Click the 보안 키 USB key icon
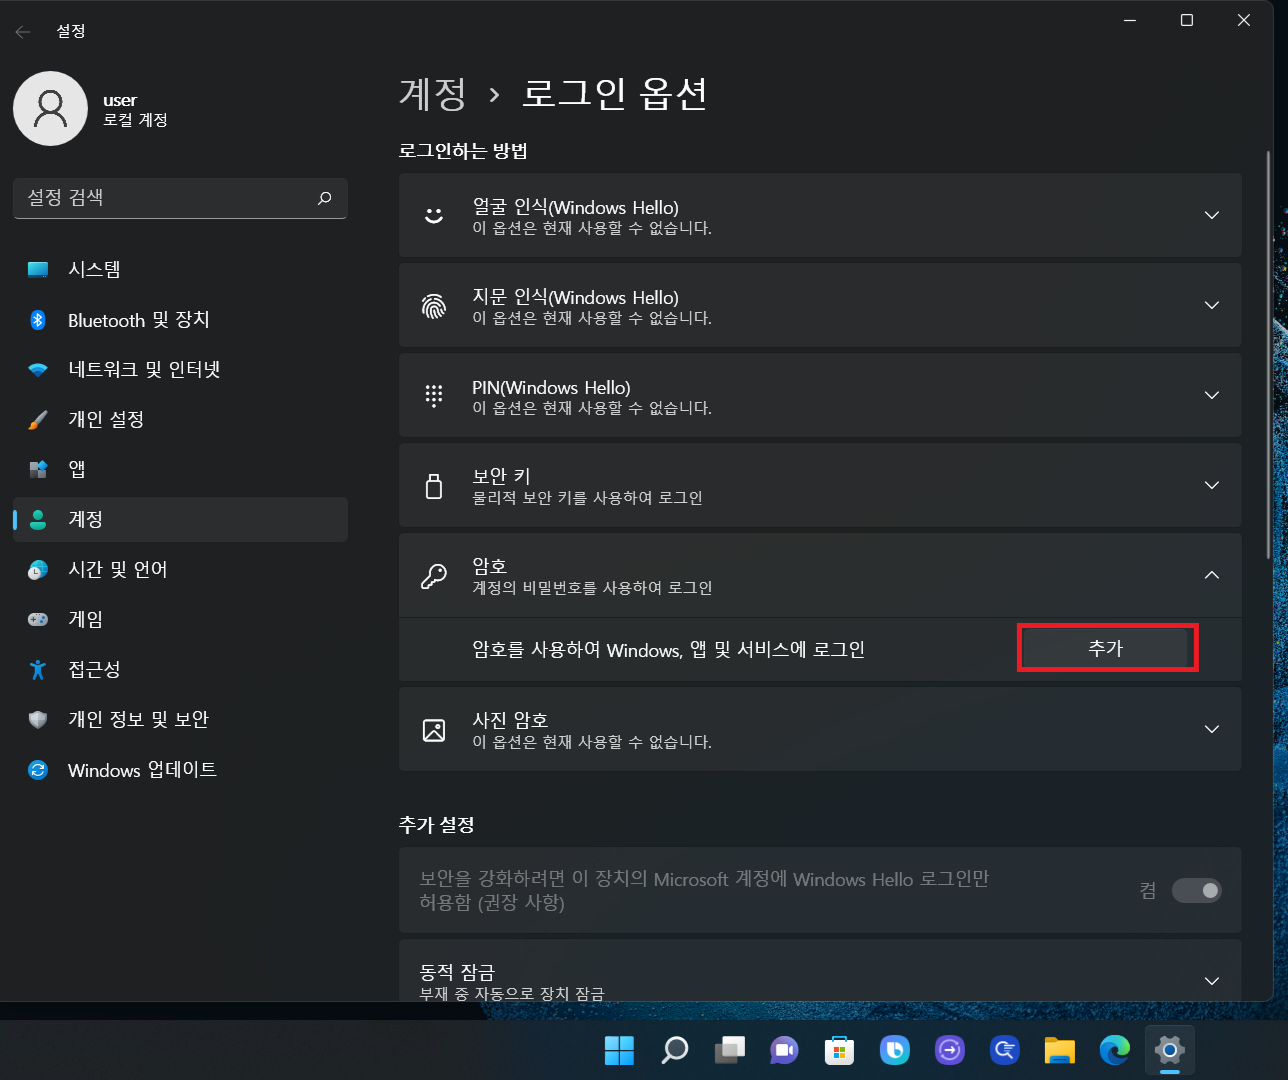The height and width of the screenshot is (1080, 1288). 434,486
